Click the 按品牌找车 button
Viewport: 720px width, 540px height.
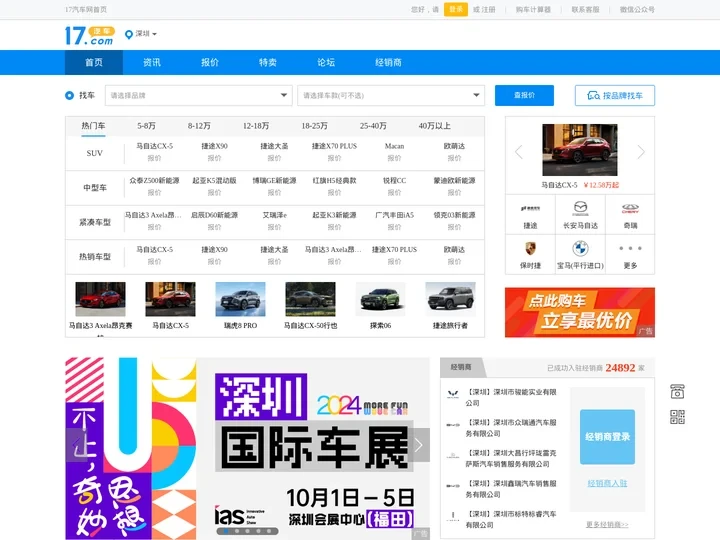coord(615,96)
